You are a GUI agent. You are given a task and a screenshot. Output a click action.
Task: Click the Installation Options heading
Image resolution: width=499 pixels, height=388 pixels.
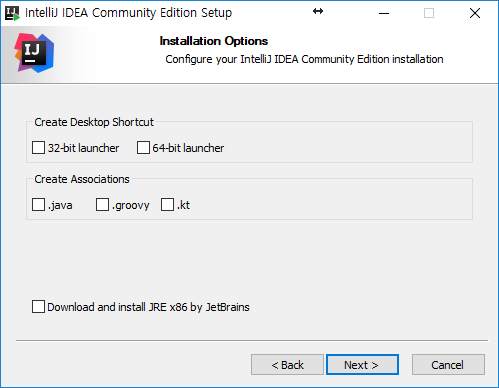click(x=214, y=41)
